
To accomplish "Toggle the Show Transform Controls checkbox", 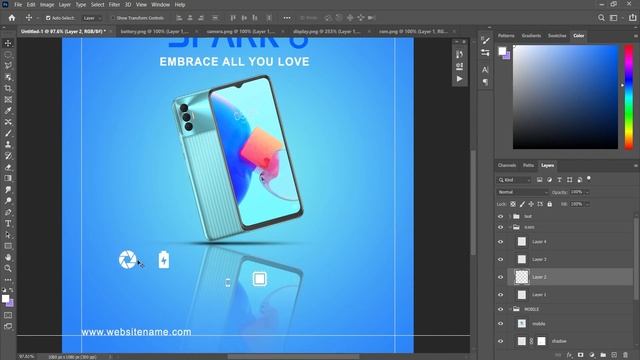I will 113,18.
